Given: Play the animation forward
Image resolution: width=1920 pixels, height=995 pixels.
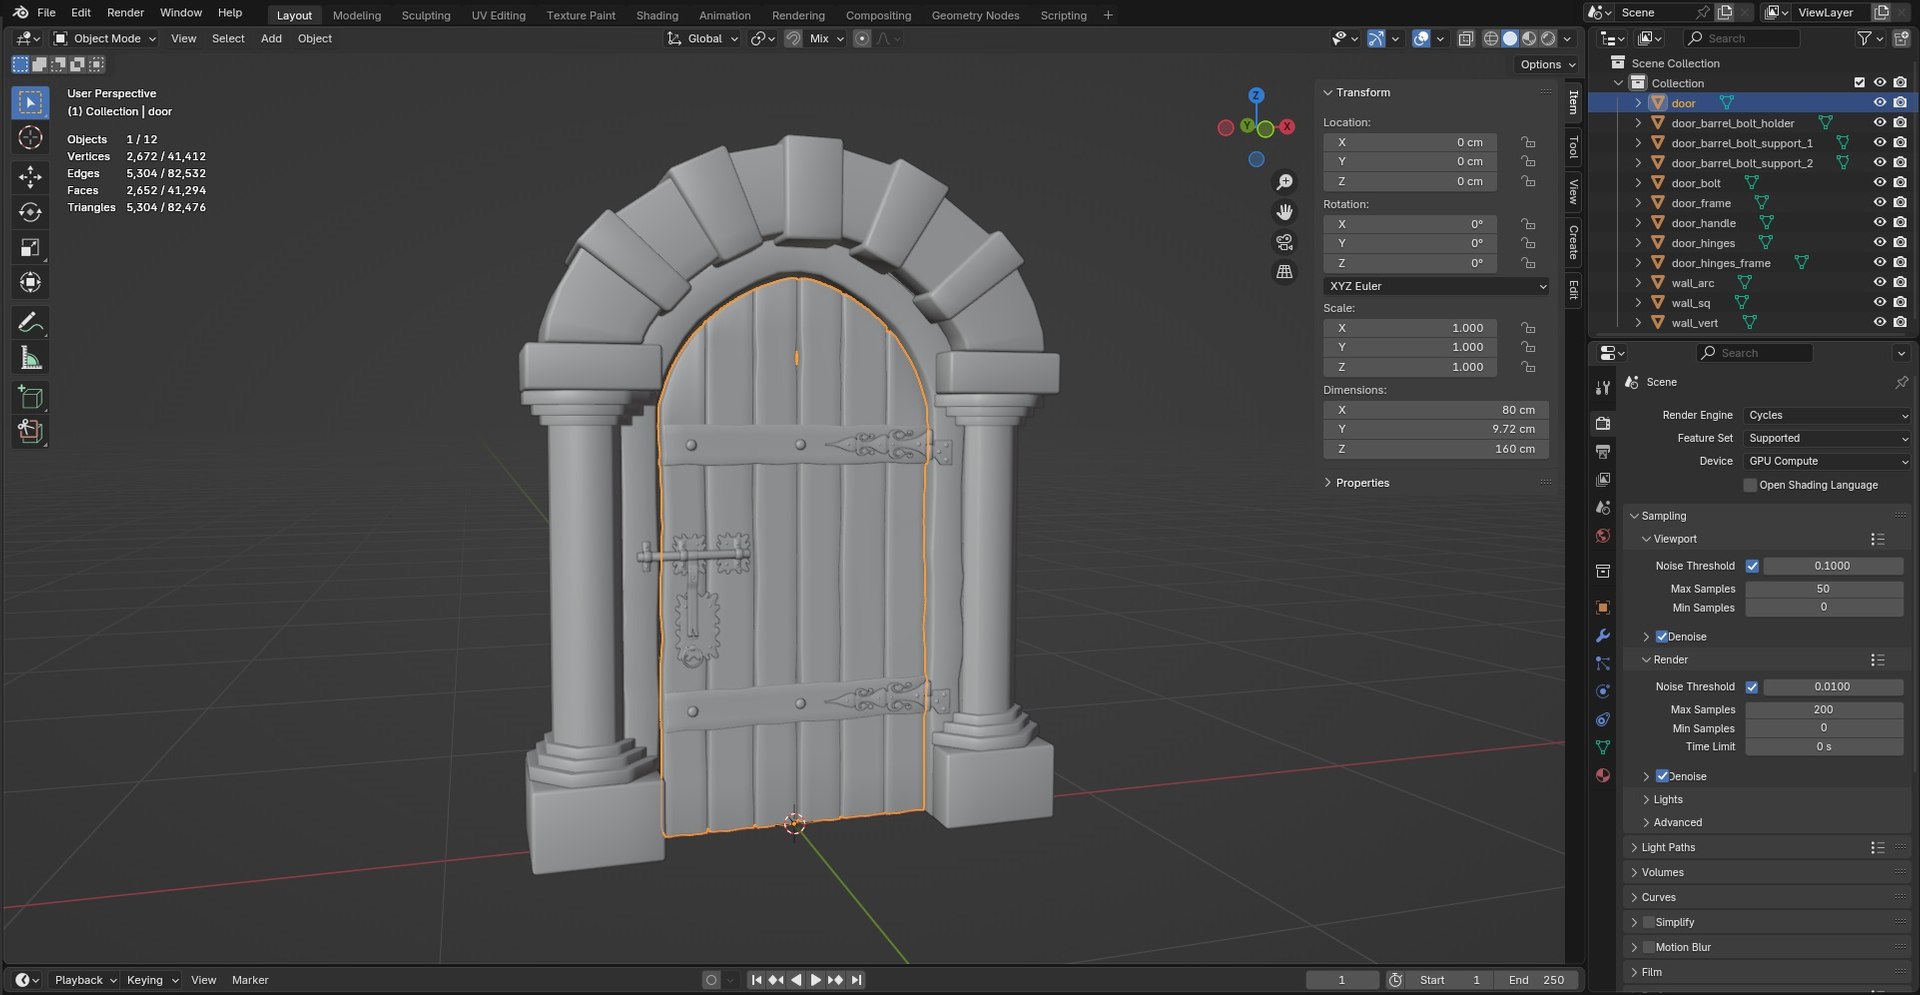Looking at the screenshot, I should [x=815, y=980].
